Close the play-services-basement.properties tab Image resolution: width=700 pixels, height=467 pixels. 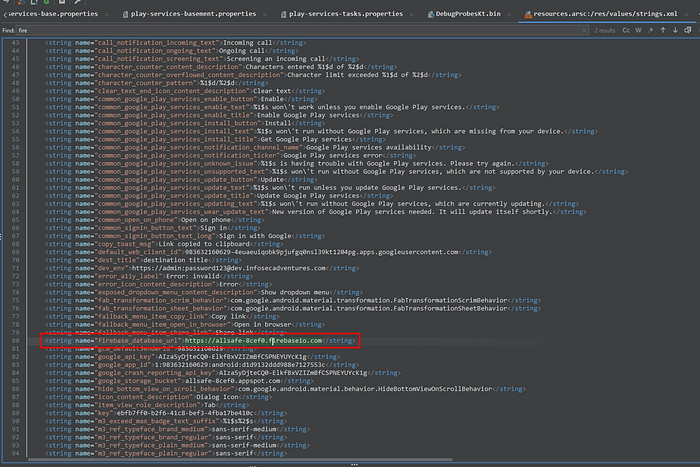click(x=265, y=14)
